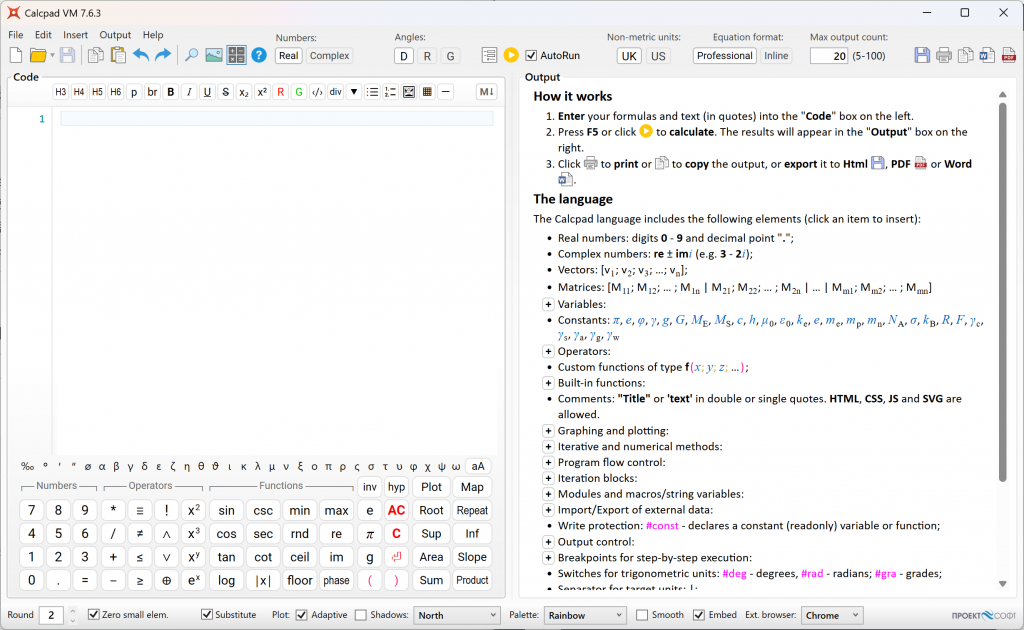1024x630 pixels.
Task: Apply Italic formatting in Code toolbar
Action: (x=189, y=92)
